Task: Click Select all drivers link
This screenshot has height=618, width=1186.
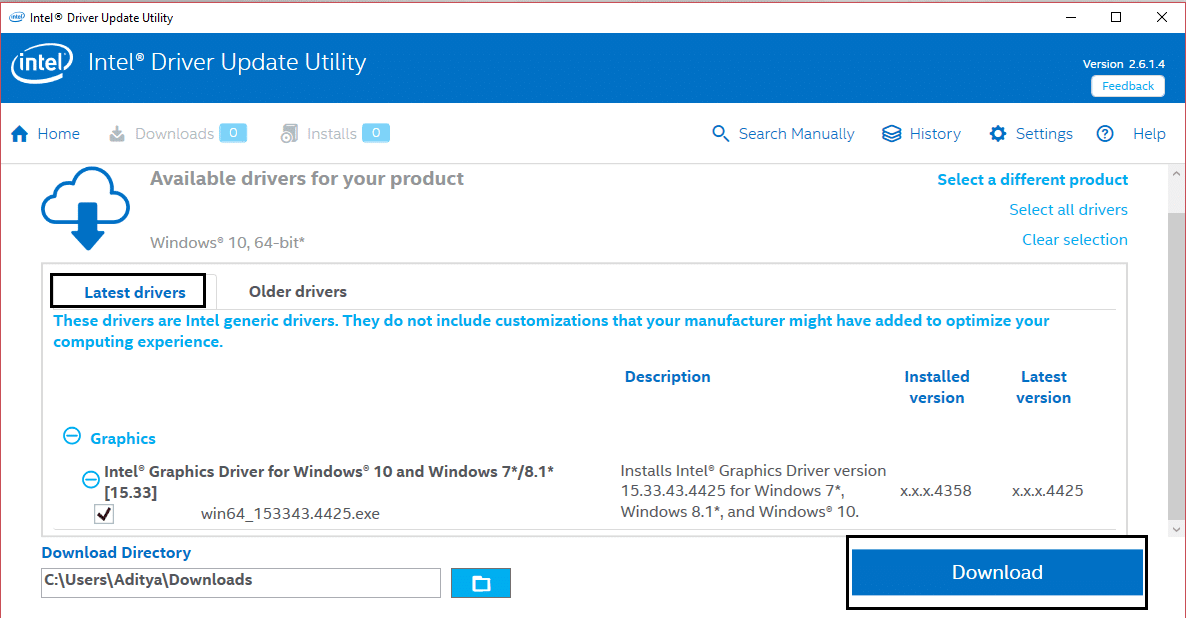Action: click(1067, 209)
